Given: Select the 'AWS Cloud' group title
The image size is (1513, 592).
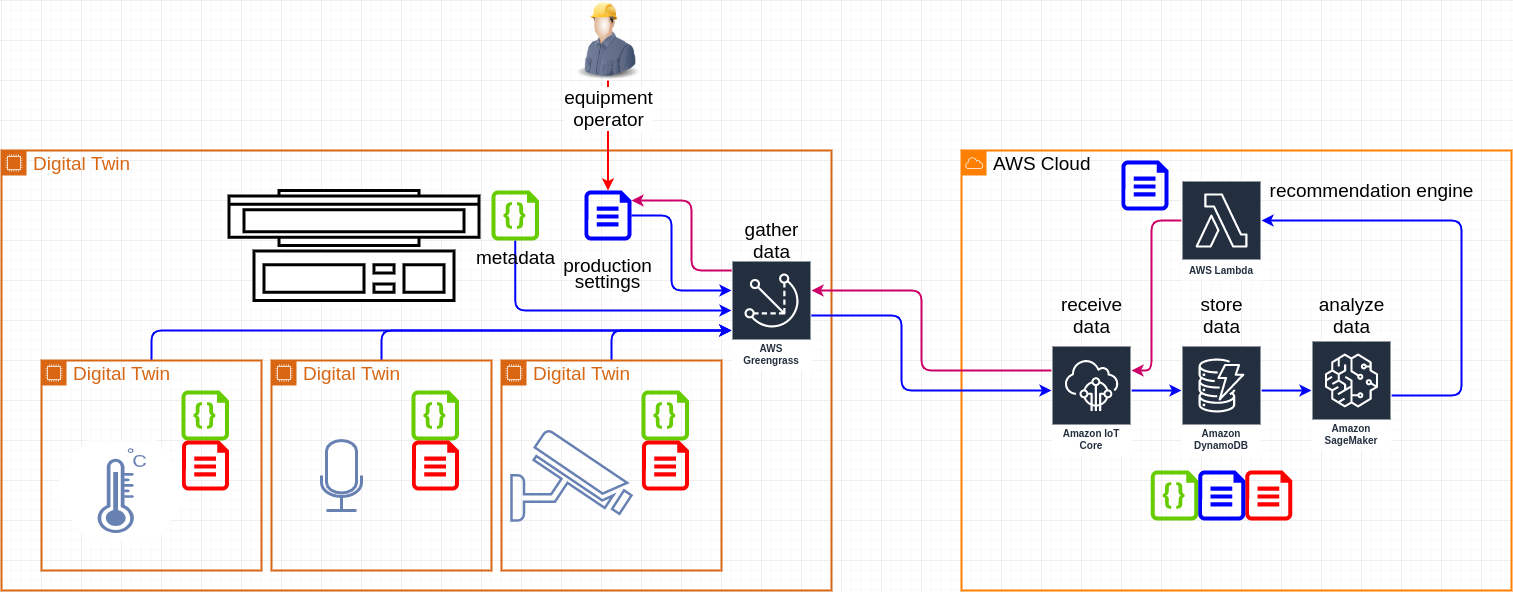Looking at the screenshot, I should coord(1041,164).
